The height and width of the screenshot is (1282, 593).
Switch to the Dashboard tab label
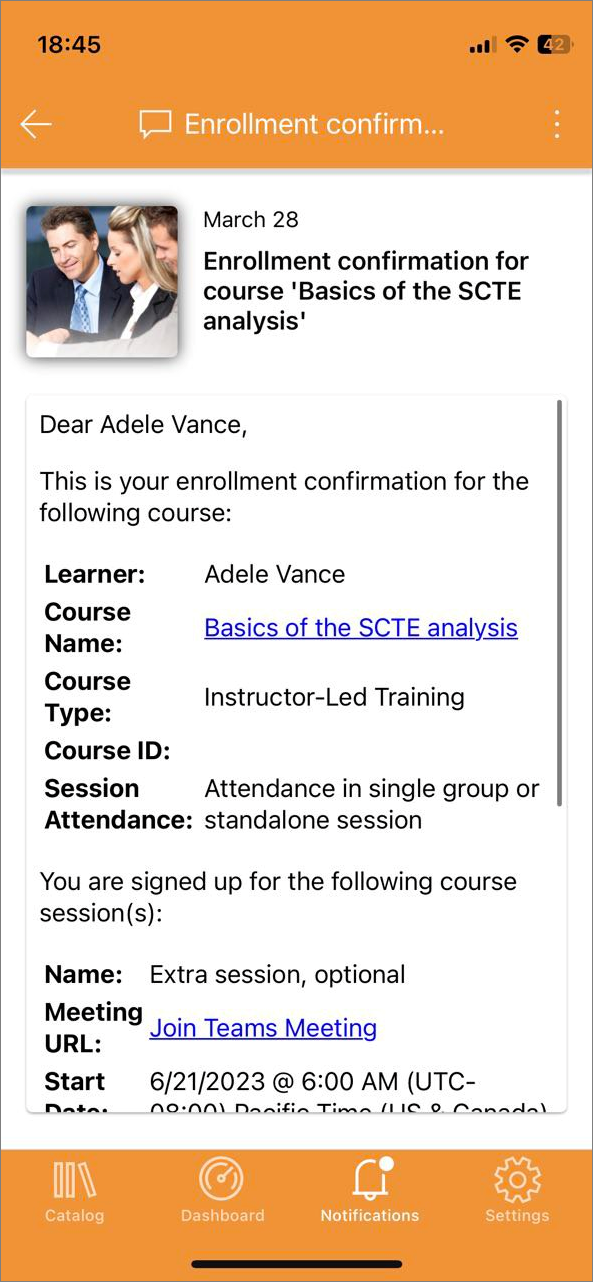[222, 1216]
